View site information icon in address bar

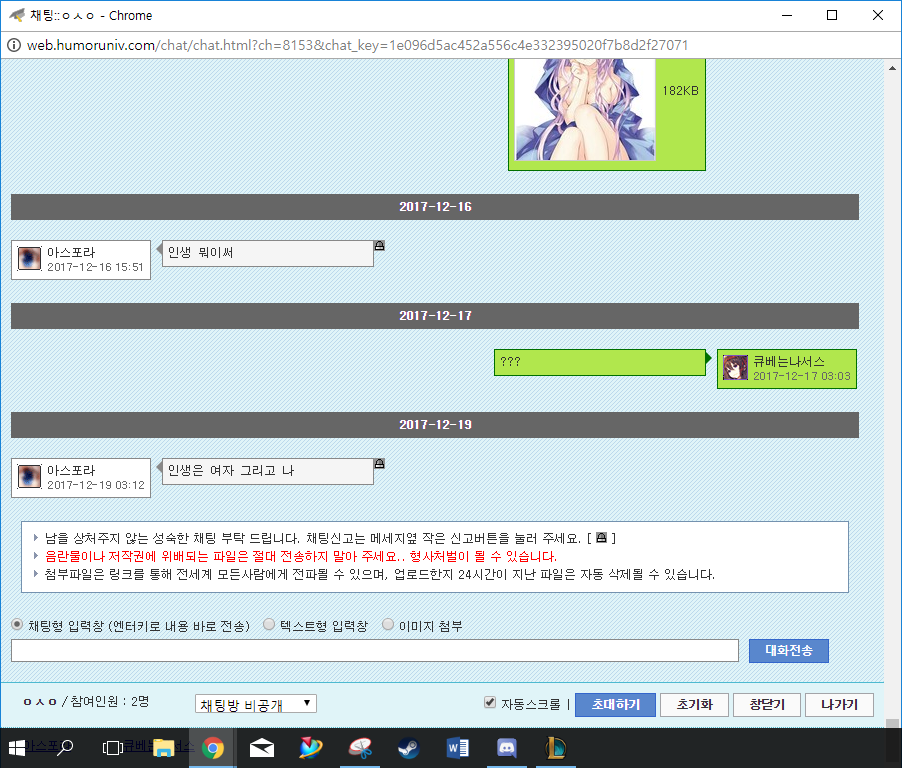[14, 45]
